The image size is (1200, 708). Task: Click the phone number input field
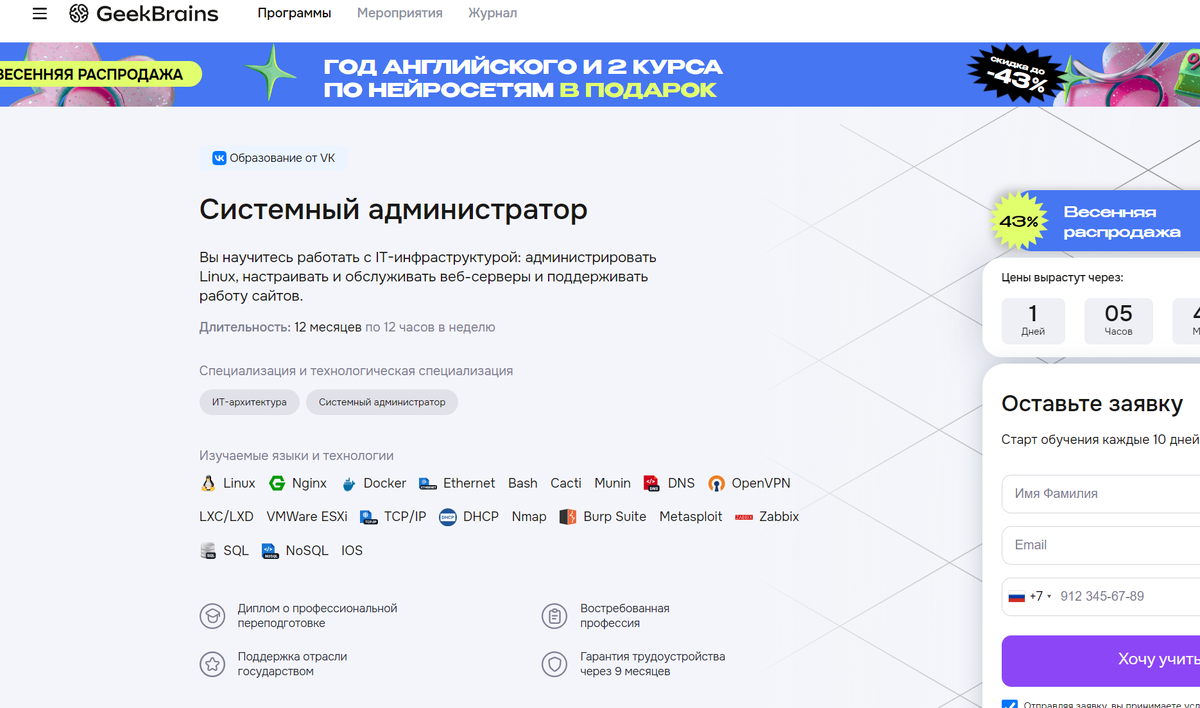click(x=1129, y=596)
